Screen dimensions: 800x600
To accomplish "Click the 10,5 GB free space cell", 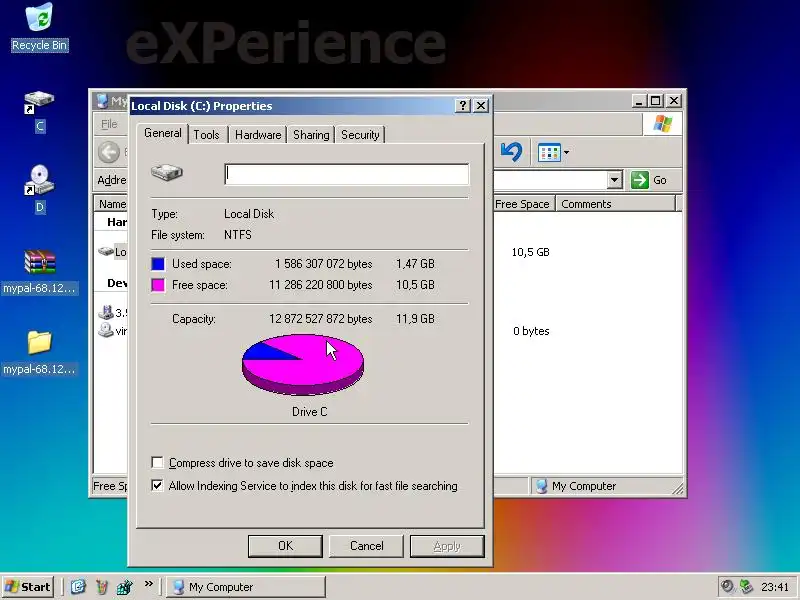I will (x=531, y=252).
